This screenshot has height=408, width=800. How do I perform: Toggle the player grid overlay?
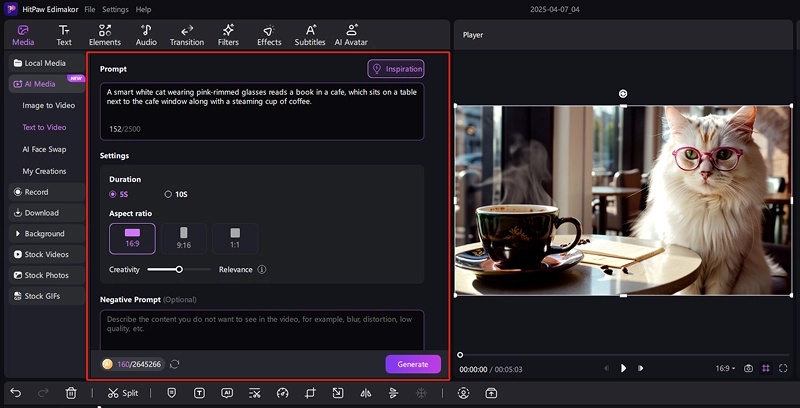pos(766,368)
